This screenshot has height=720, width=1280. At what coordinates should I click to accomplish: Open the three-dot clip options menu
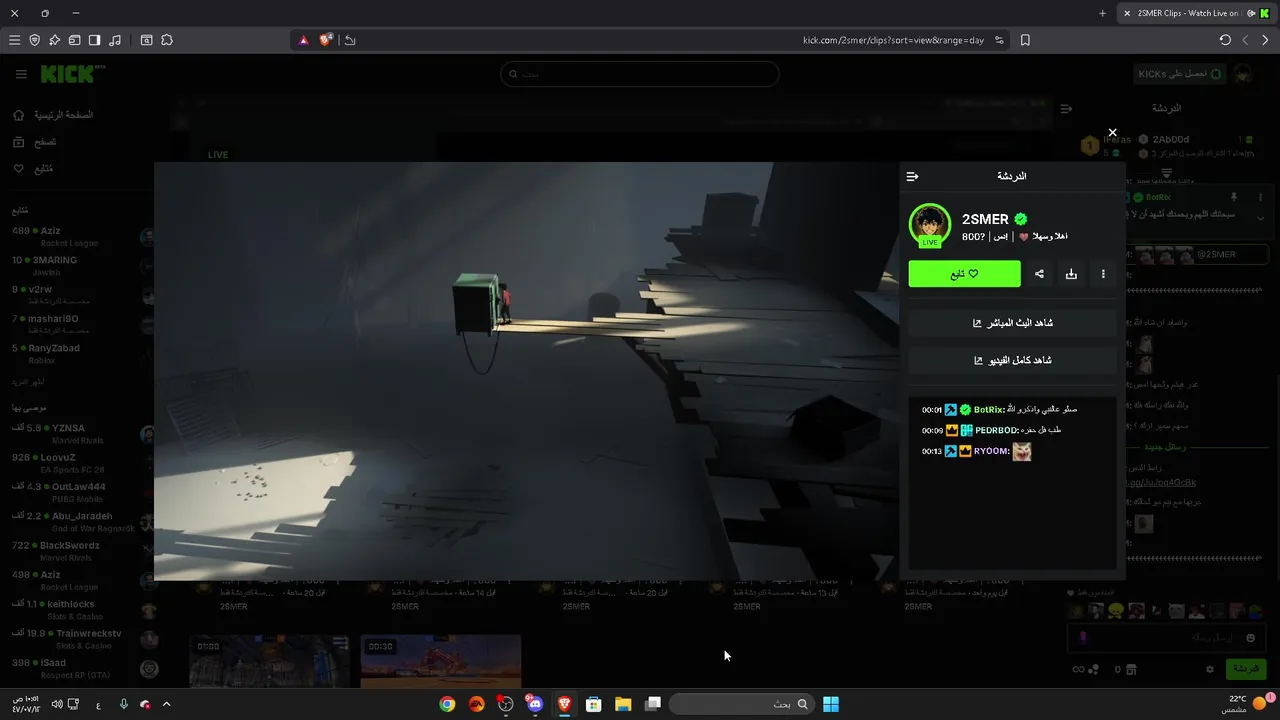click(x=1103, y=274)
